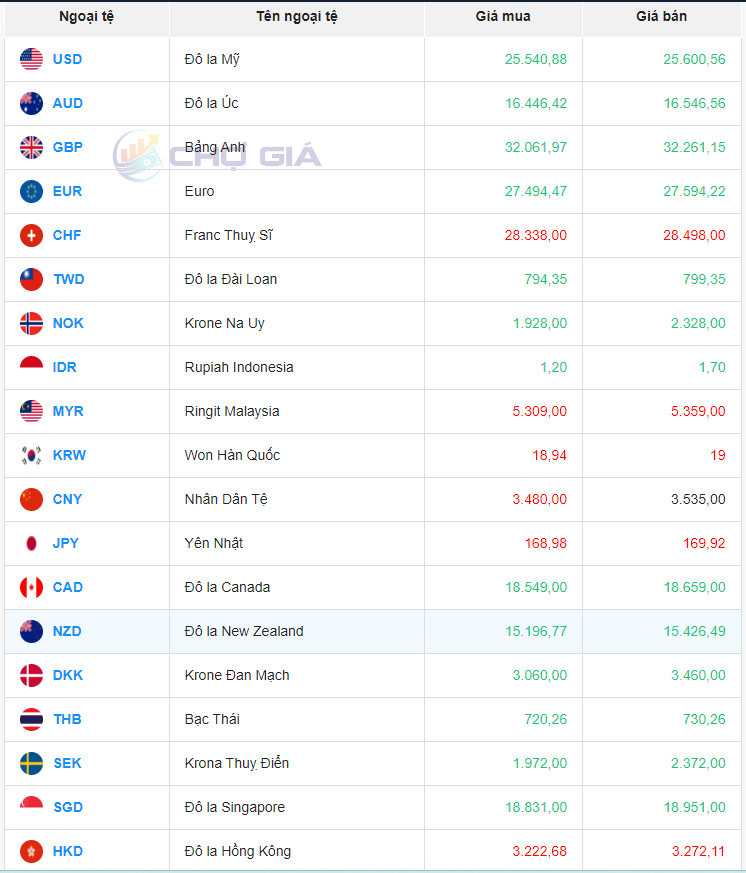Select the Đô la Hồng Kông name cell
The height and width of the screenshot is (873, 746).
click(x=238, y=851)
